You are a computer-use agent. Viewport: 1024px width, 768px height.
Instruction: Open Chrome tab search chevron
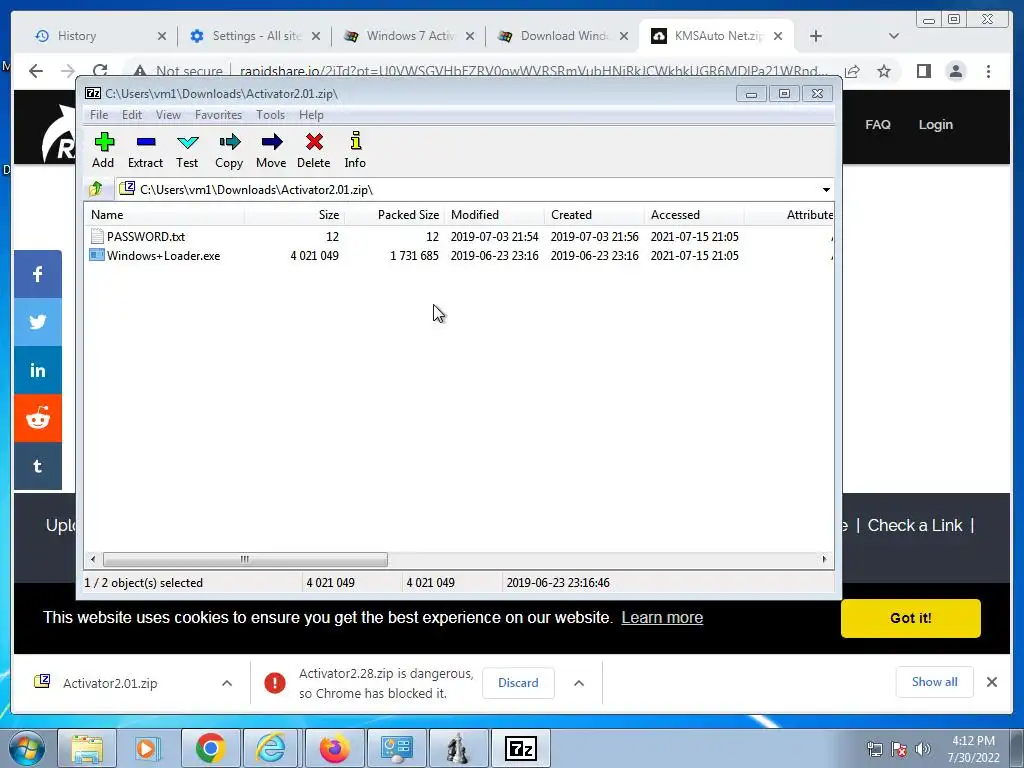click(x=894, y=36)
